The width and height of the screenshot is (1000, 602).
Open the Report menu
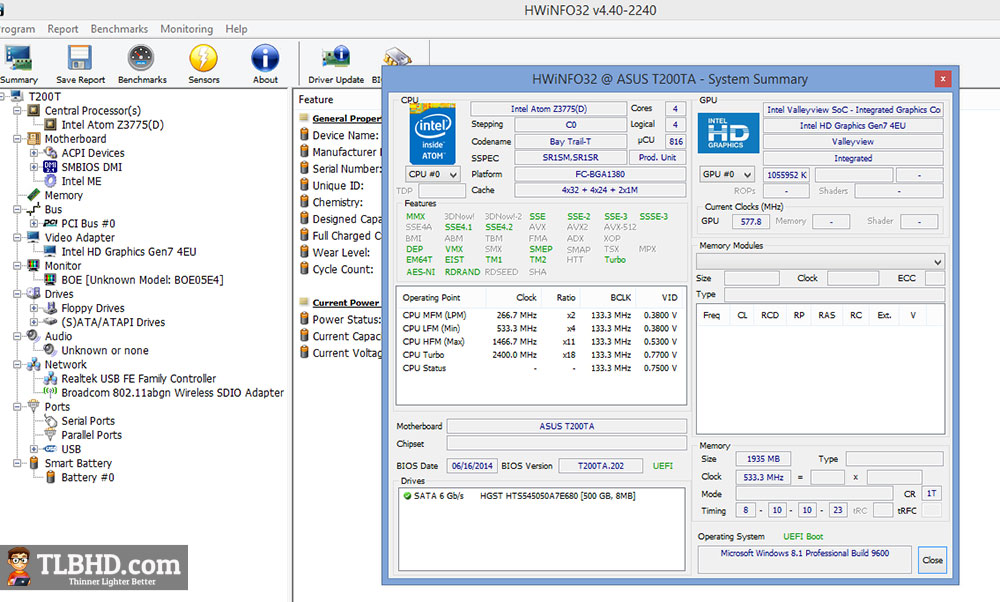62,29
